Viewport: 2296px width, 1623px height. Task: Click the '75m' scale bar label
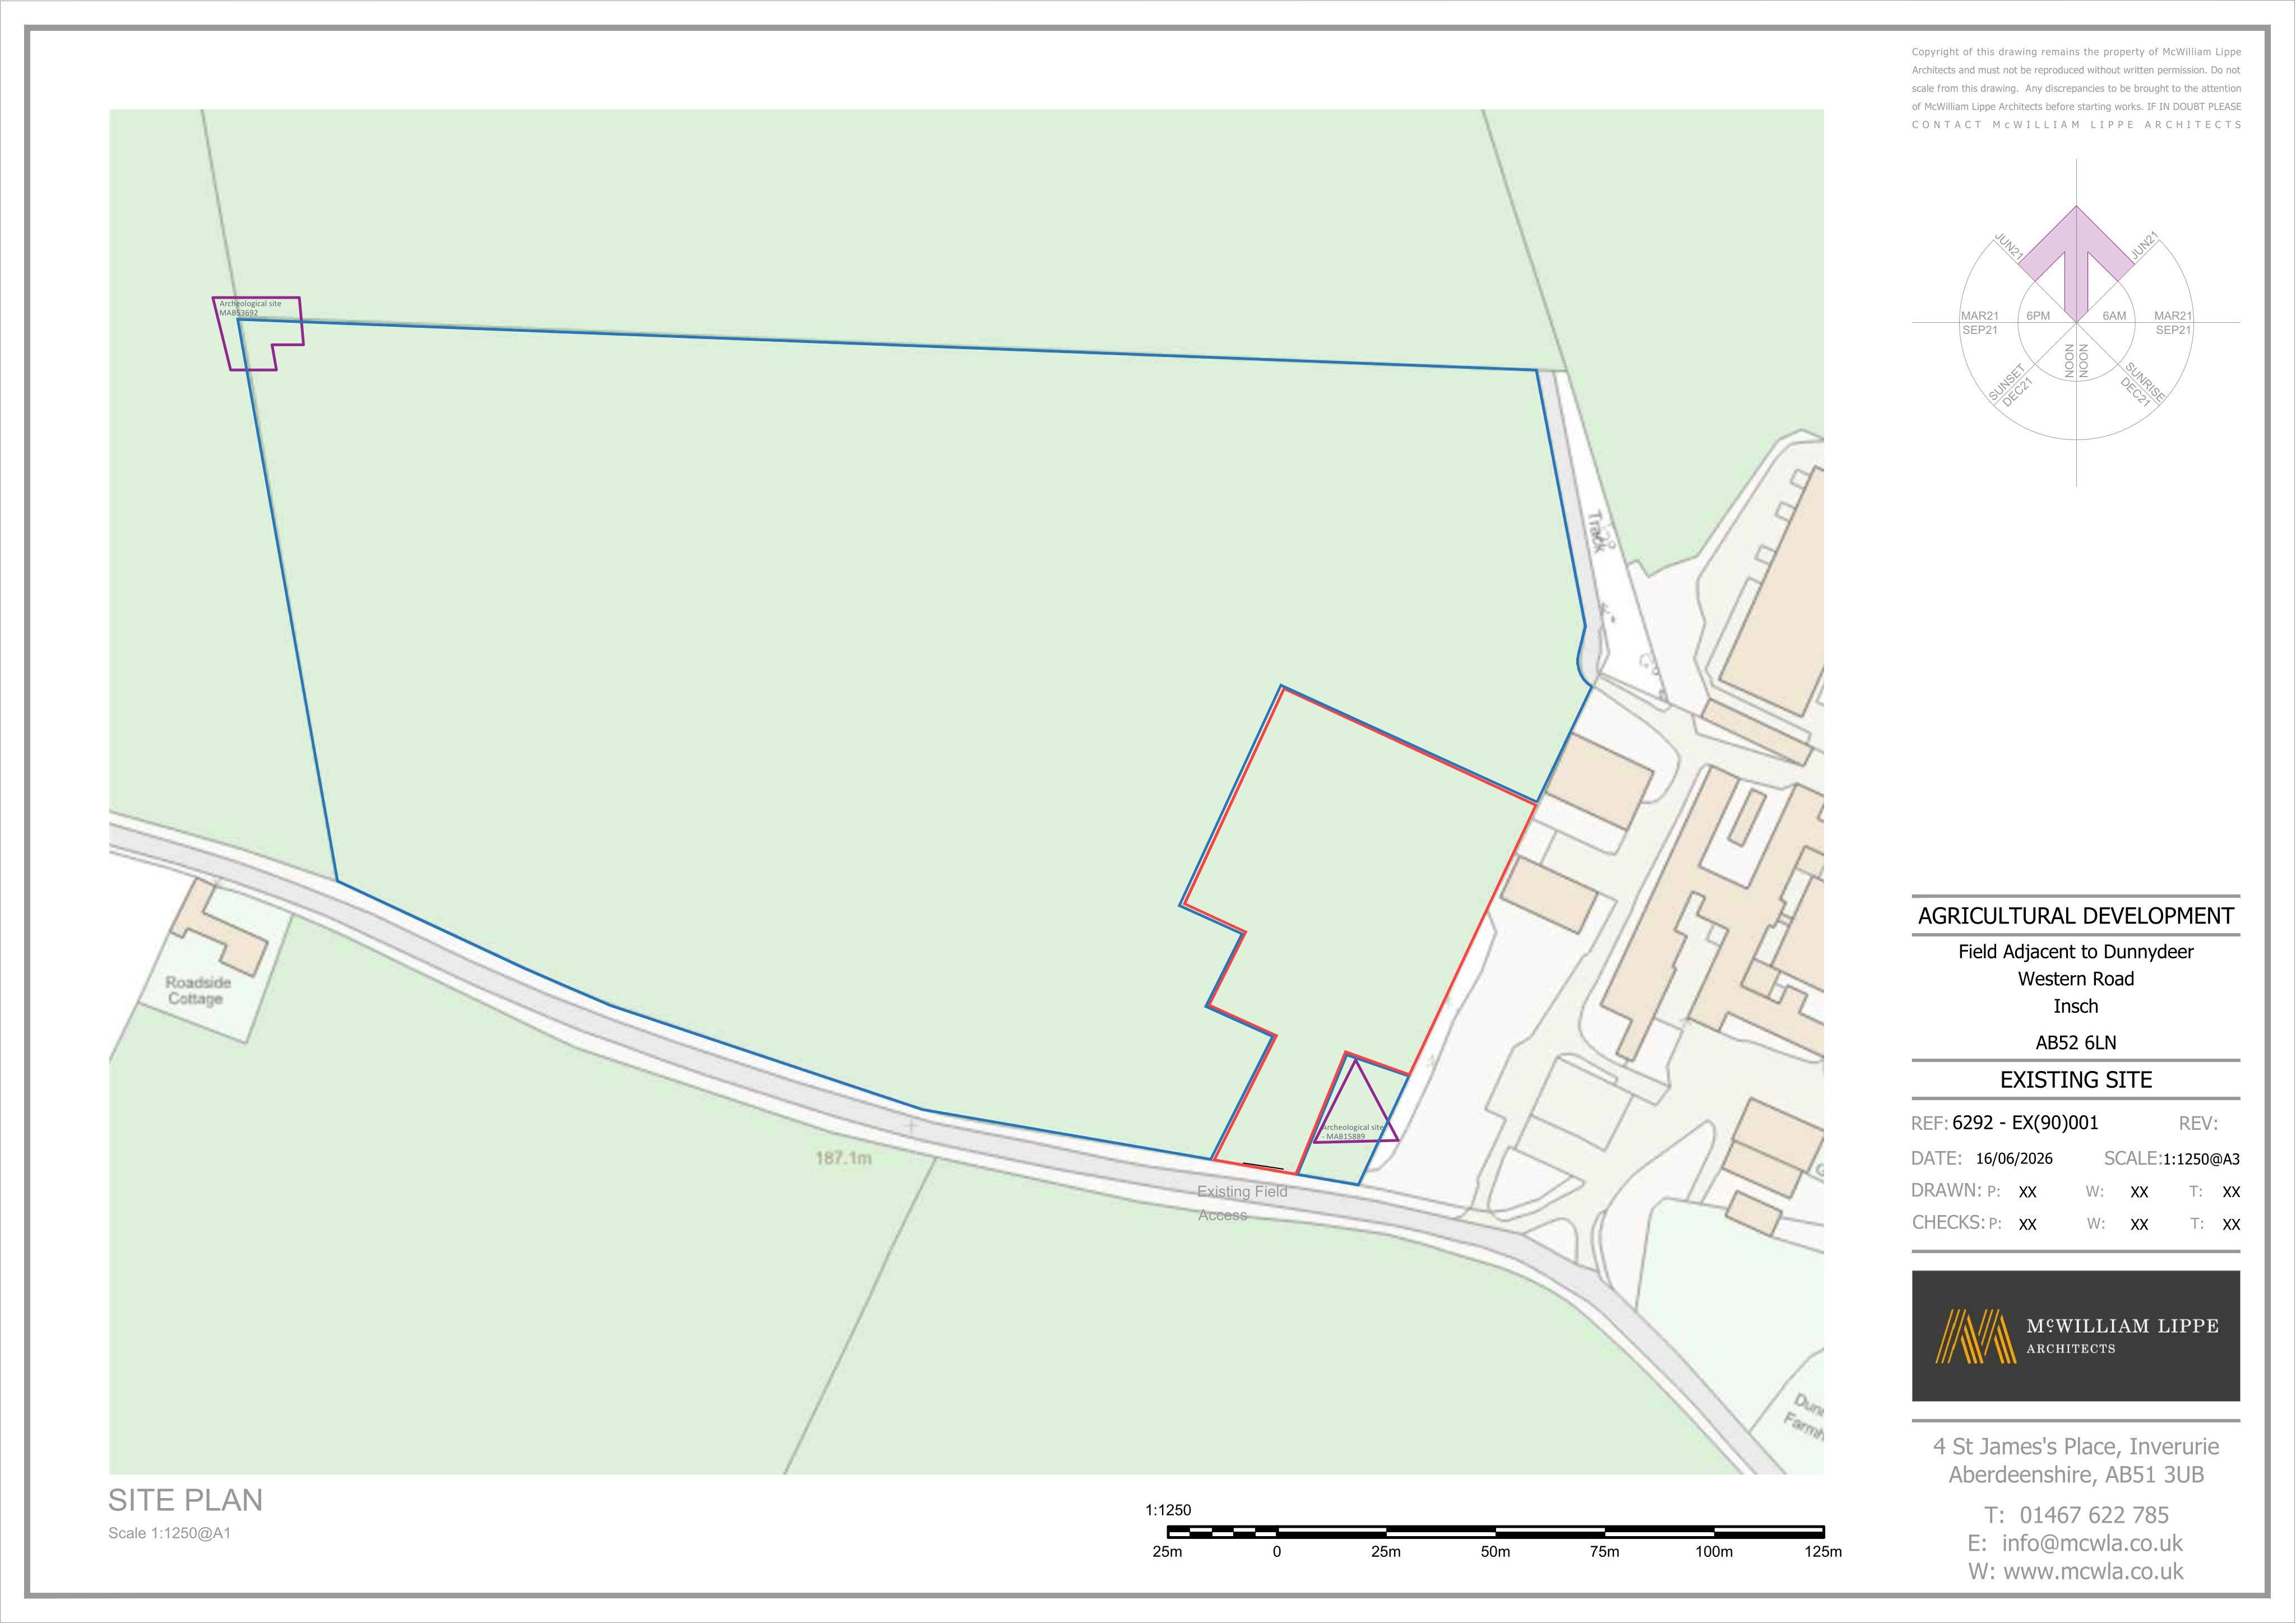(x=1604, y=1552)
